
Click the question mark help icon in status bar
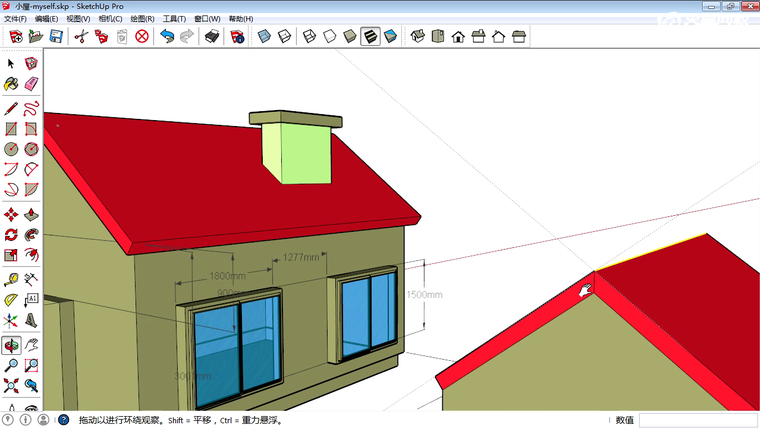(x=63, y=420)
